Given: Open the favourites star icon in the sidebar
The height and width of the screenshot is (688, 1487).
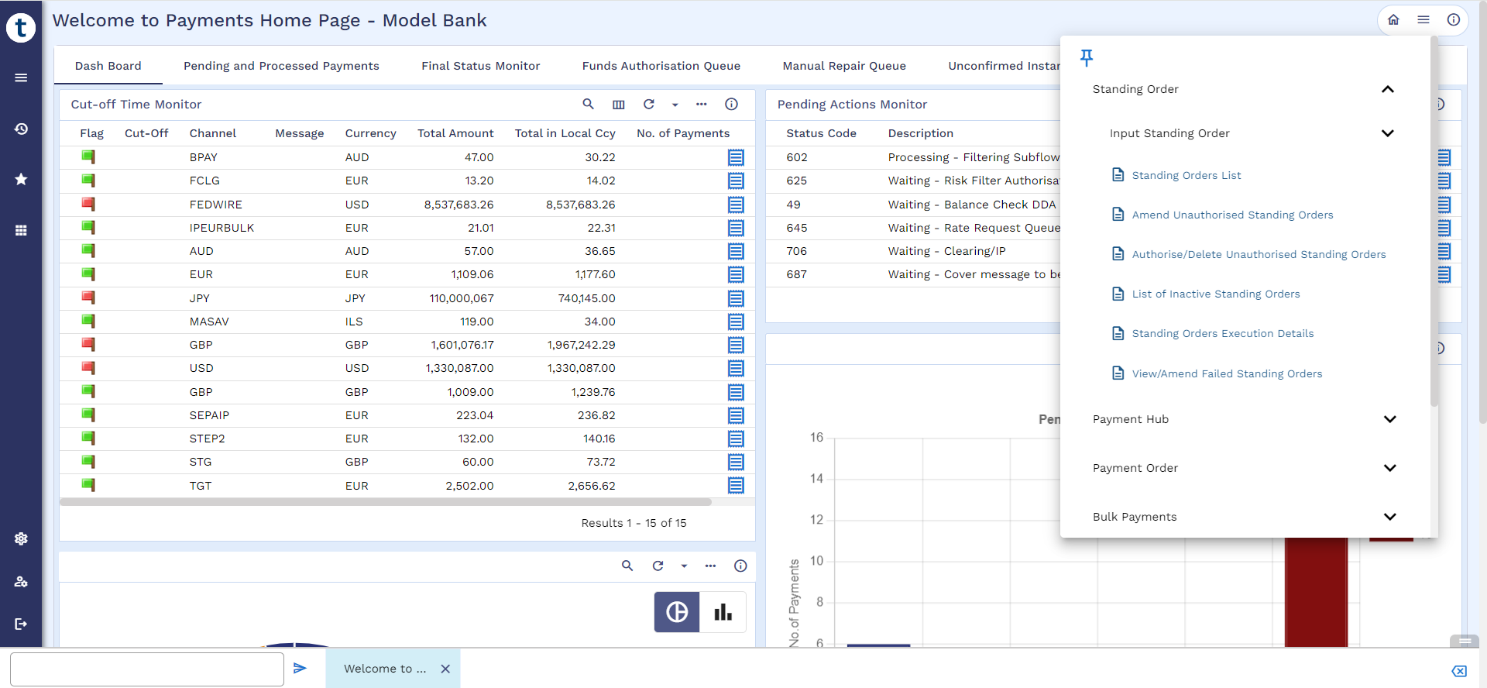Looking at the screenshot, I should click(21, 180).
